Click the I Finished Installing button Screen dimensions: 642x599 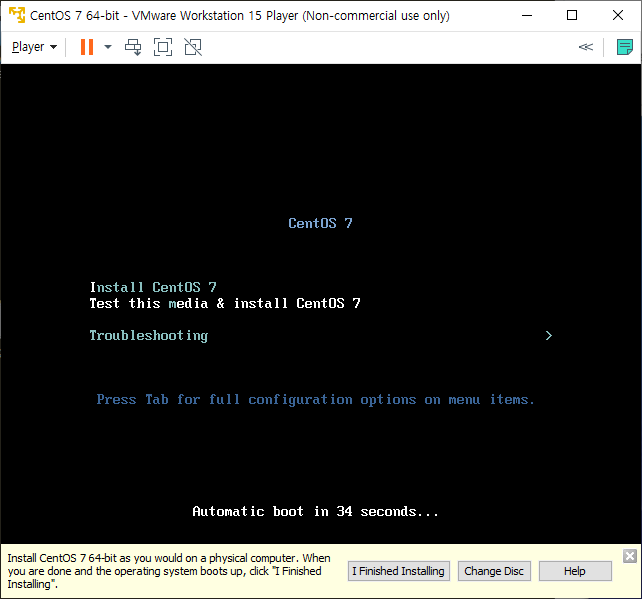point(399,571)
